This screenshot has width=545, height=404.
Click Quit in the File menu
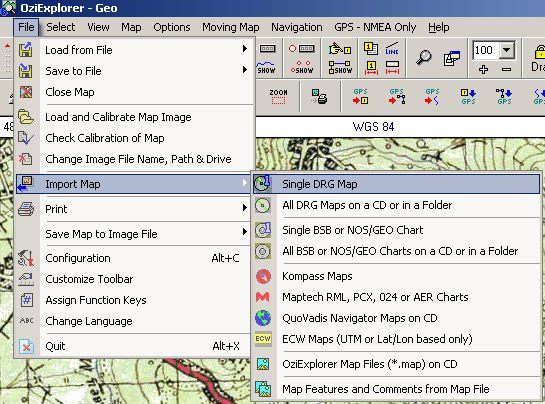coord(134,346)
